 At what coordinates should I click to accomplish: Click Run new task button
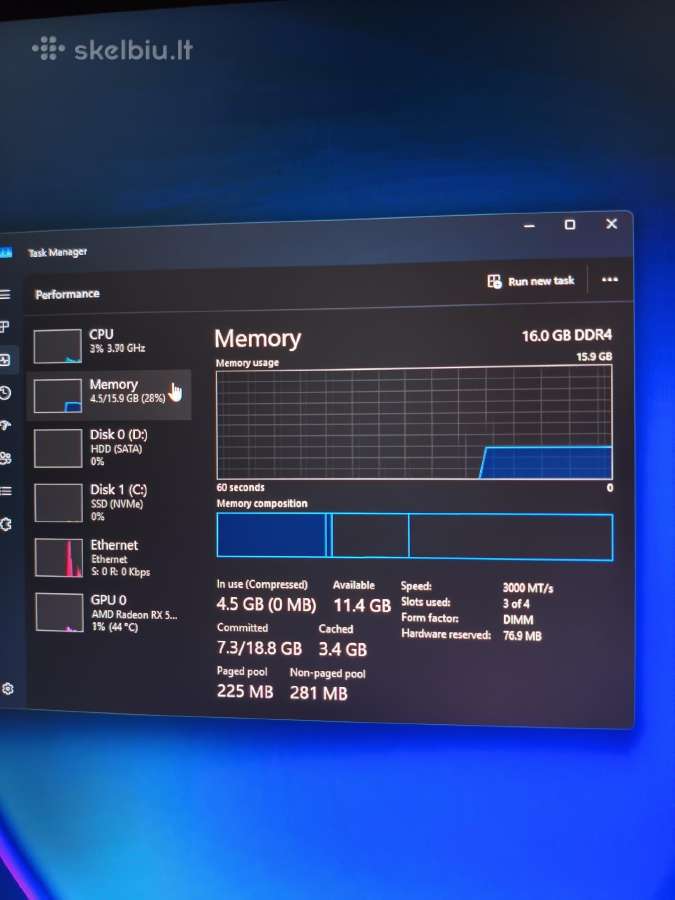coord(531,281)
